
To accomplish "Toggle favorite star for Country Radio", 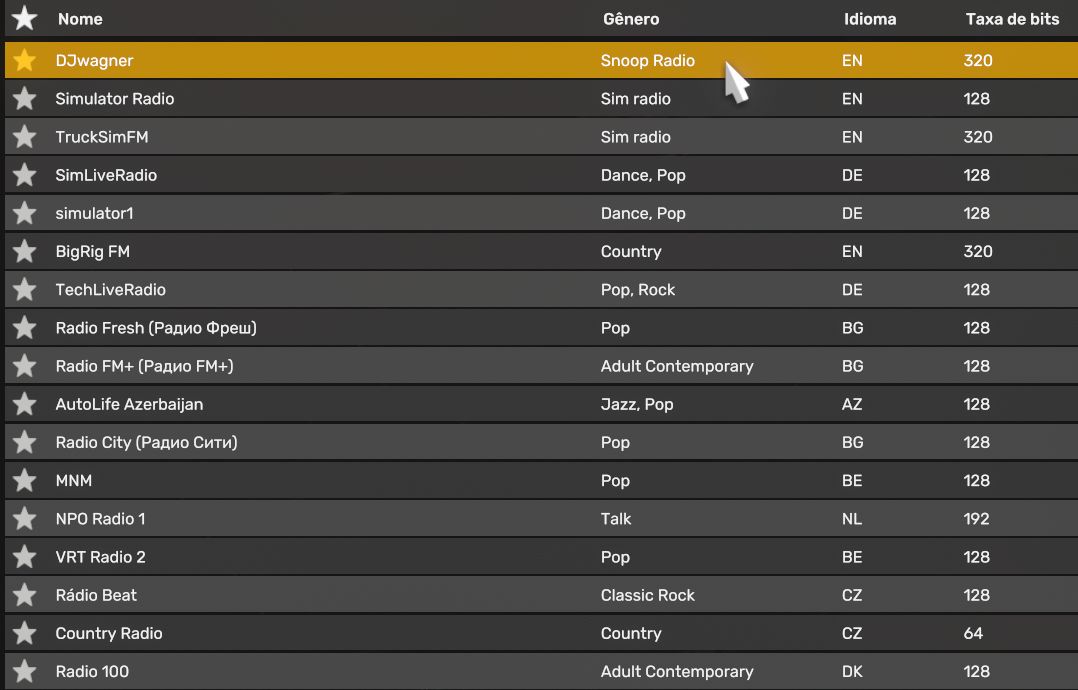I will (x=25, y=633).
